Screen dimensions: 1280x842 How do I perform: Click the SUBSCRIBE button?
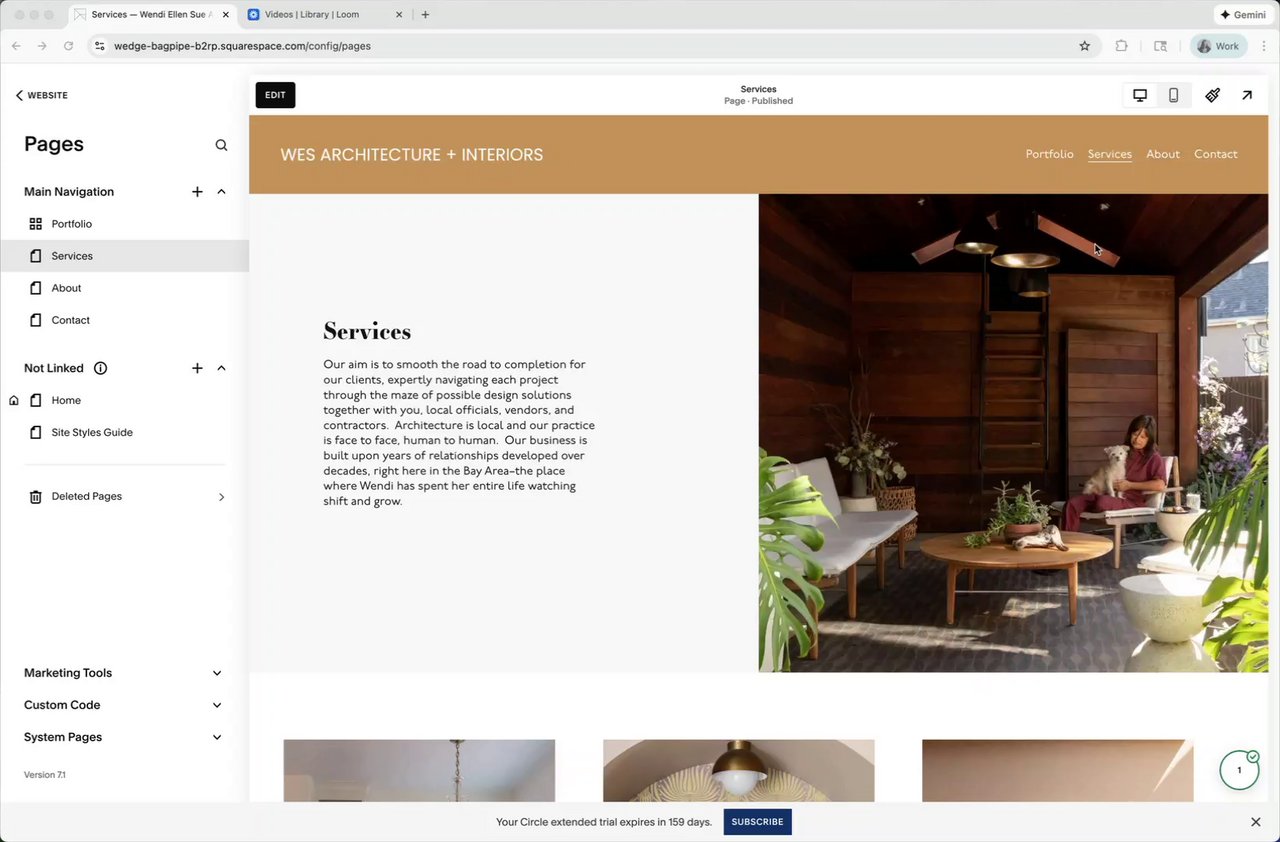point(757,822)
